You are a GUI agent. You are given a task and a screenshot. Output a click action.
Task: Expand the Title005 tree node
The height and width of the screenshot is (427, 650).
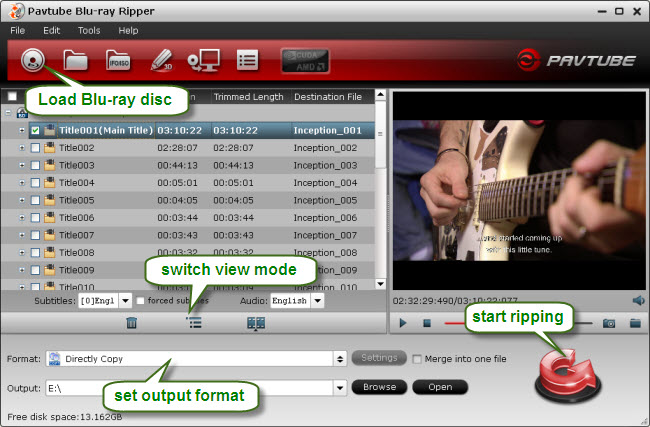22,200
